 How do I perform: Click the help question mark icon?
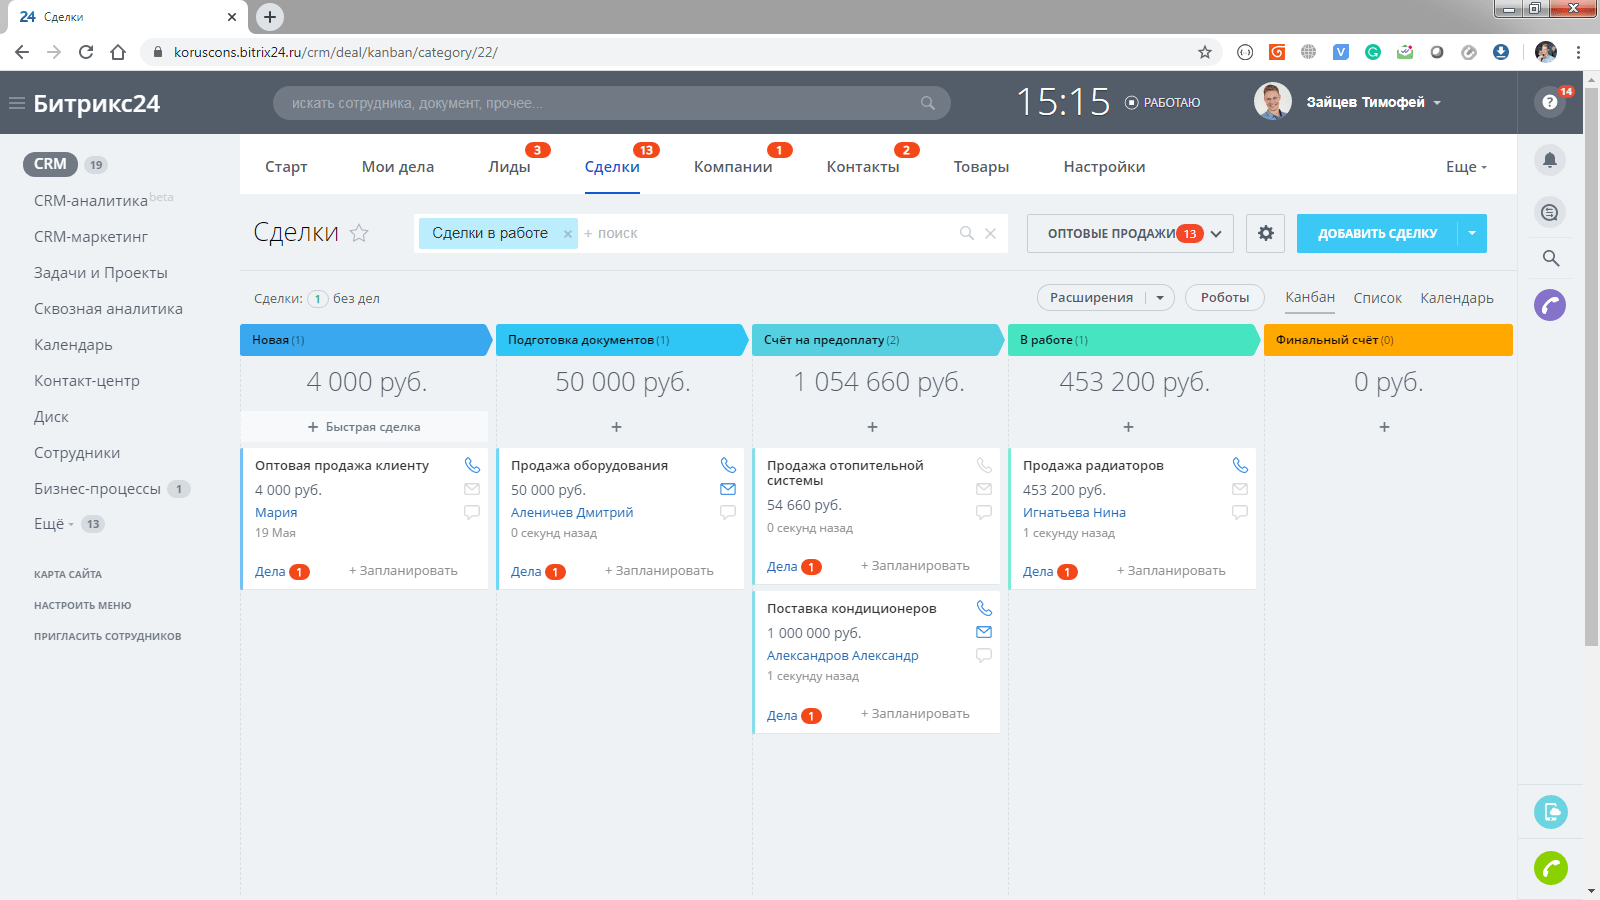click(x=1549, y=102)
